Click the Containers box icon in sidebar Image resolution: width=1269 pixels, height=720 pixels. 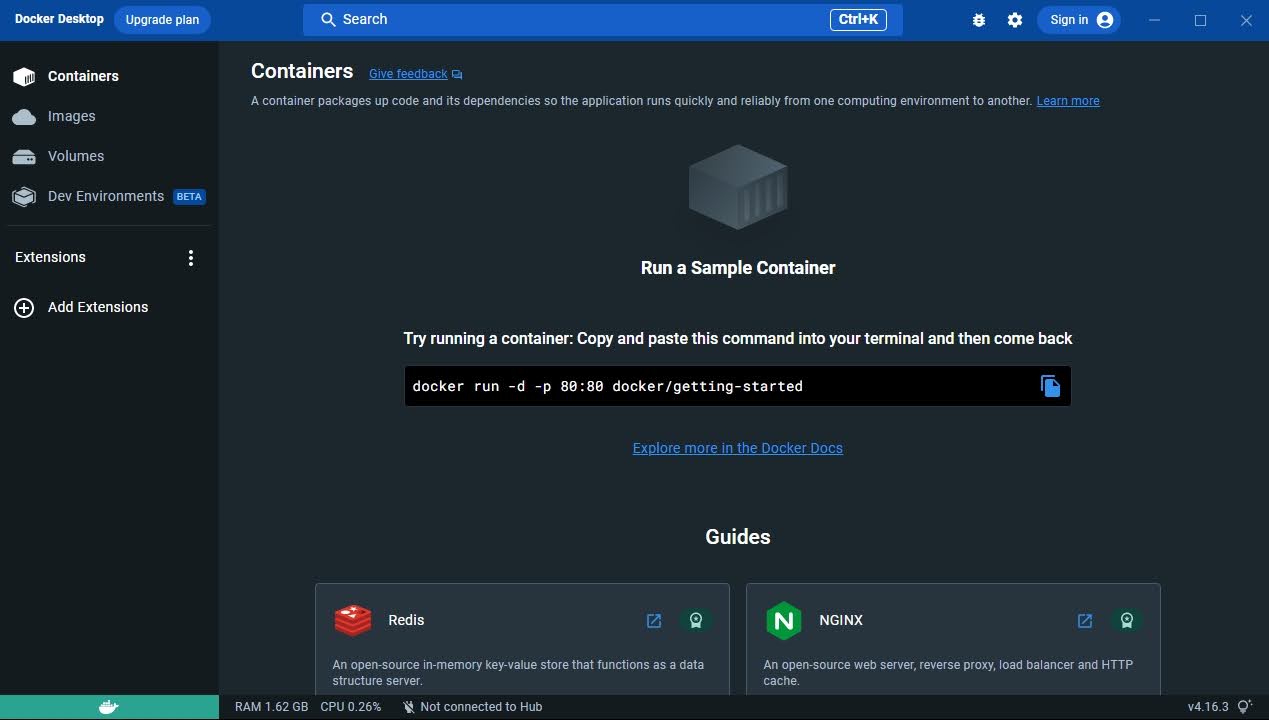pos(24,76)
